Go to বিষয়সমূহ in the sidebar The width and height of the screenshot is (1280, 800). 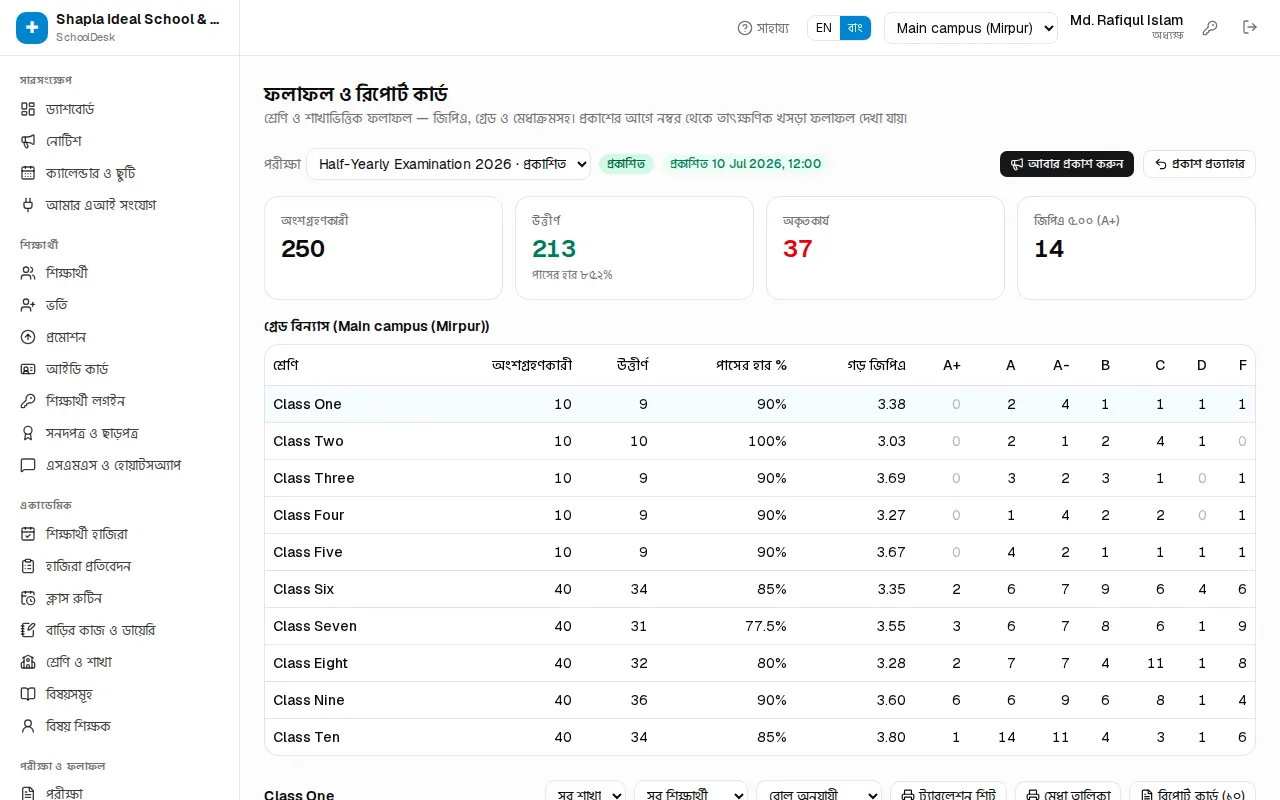click(x=120, y=694)
